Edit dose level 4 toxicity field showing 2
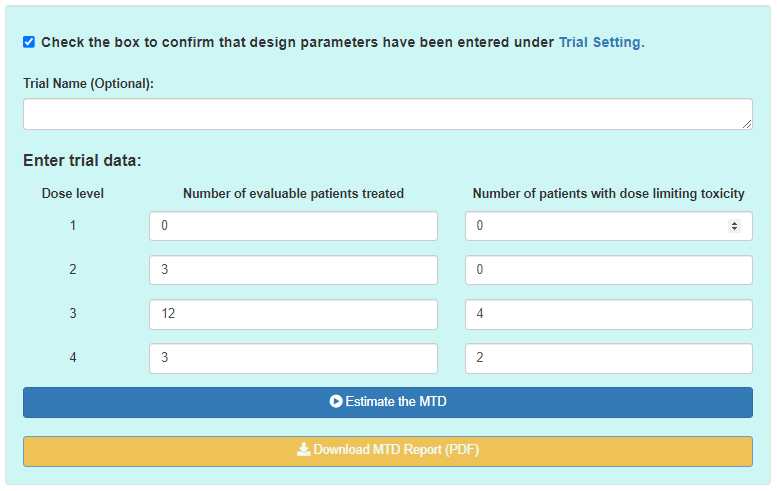Viewport: 777px width, 491px height. pos(608,358)
